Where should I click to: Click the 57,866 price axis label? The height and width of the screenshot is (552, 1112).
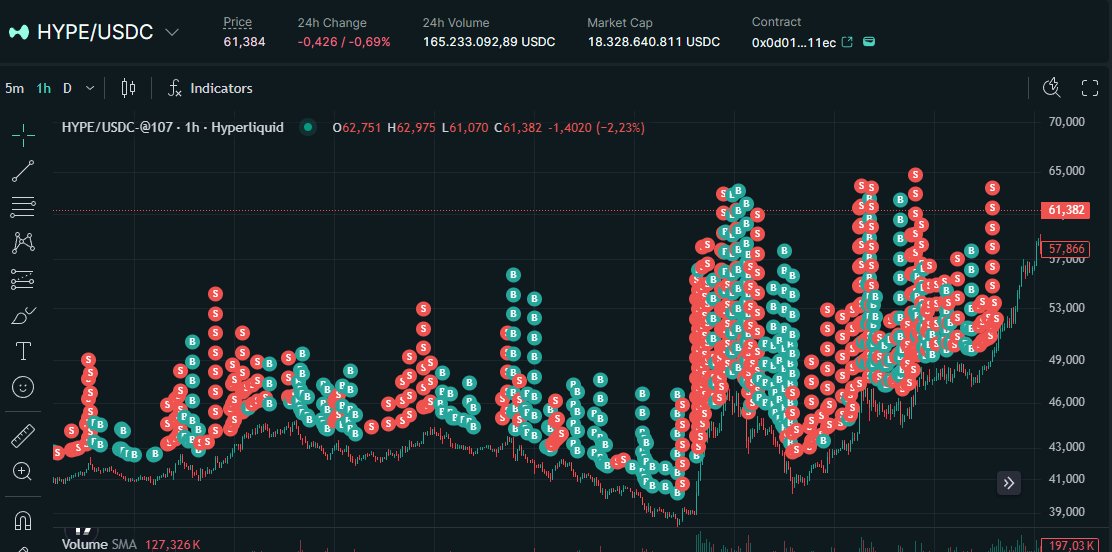1065,248
